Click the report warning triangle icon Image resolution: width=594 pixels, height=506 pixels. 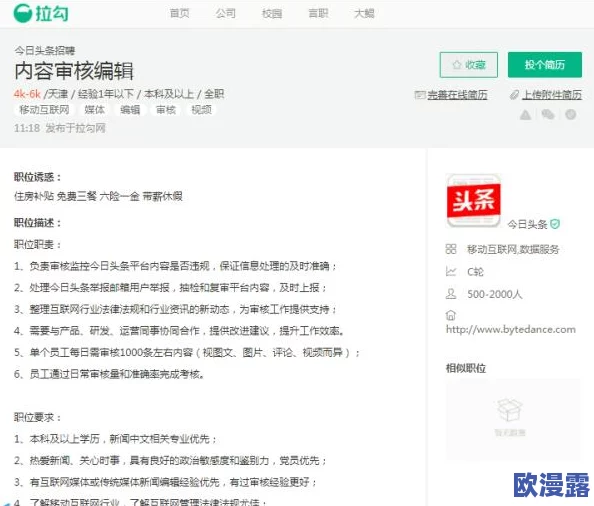coord(525,114)
